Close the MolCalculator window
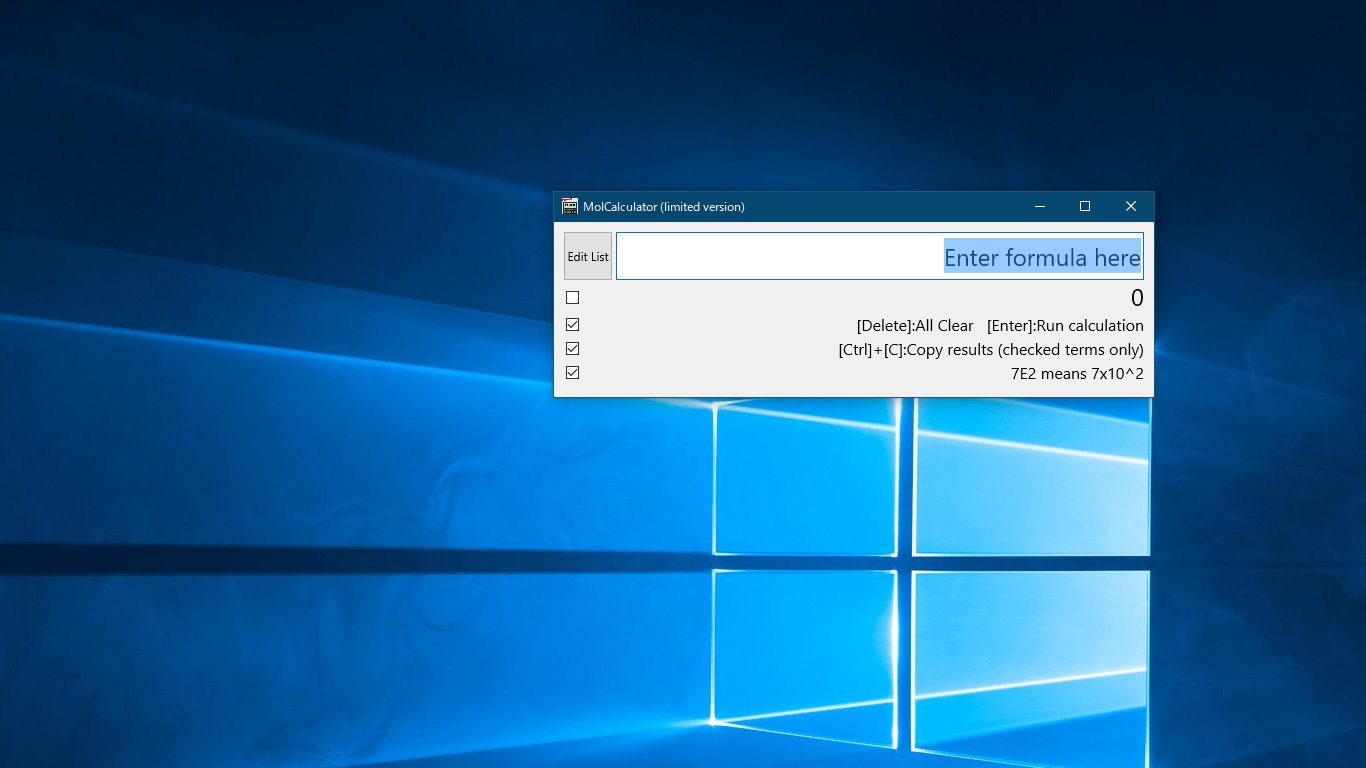Screen dimensions: 1366x768 click(x=1131, y=206)
